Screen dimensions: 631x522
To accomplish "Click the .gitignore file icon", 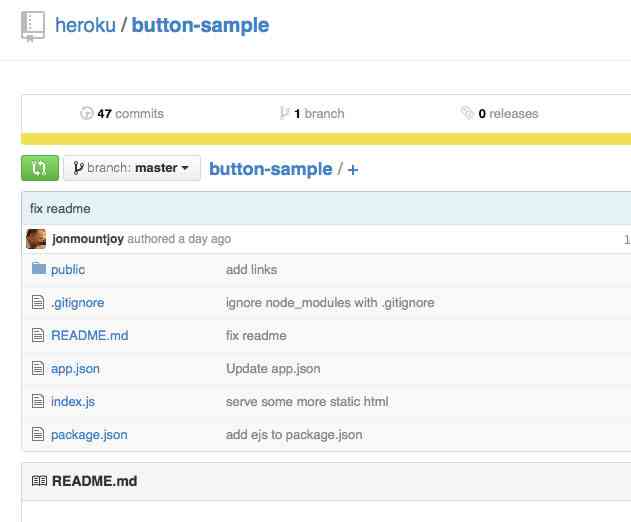I will pos(38,302).
